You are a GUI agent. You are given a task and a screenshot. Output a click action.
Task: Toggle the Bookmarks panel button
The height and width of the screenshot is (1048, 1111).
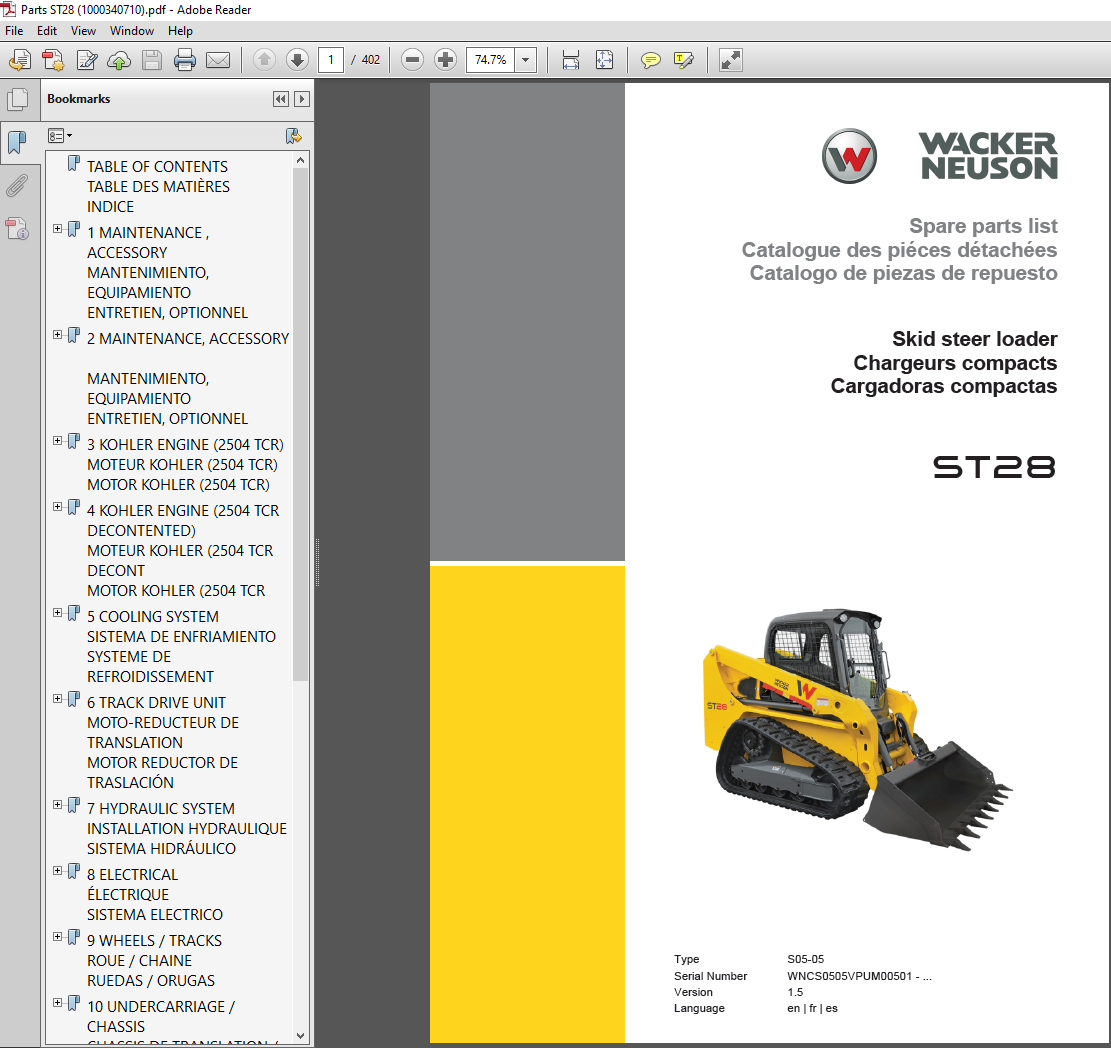tap(17, 142)
